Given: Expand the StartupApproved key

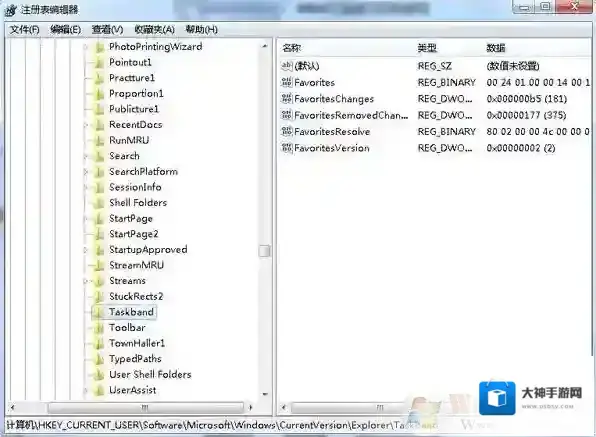Looking at the screenshot, I should point(86,250).
